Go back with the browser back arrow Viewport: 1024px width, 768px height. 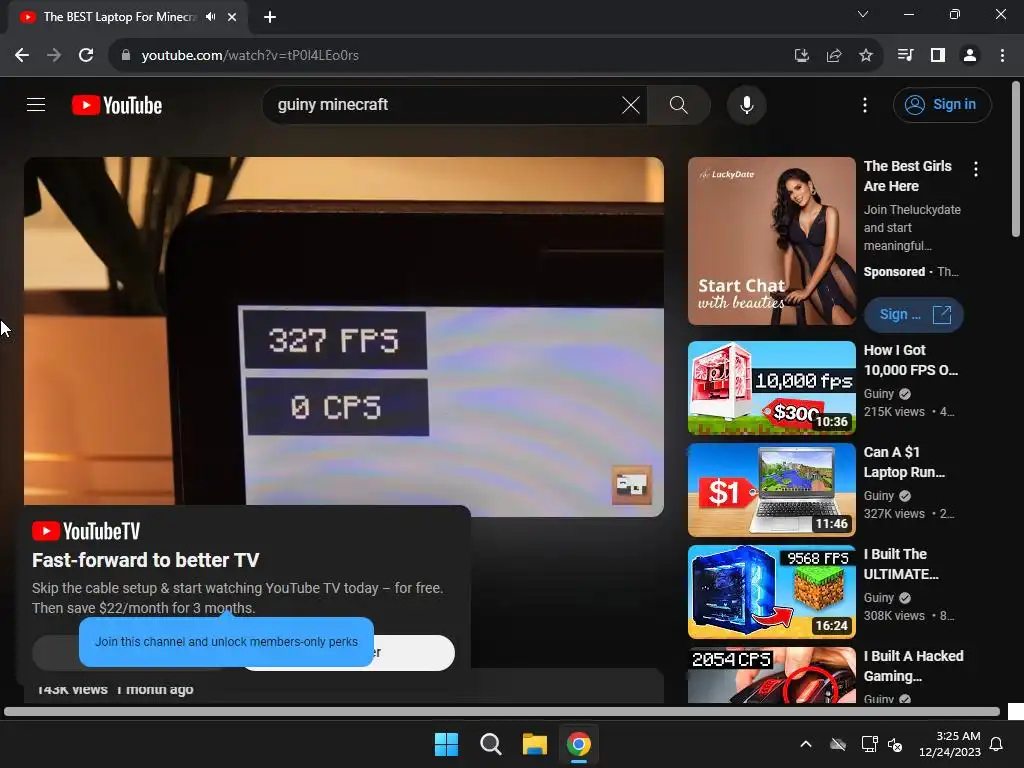click(22, 56)
